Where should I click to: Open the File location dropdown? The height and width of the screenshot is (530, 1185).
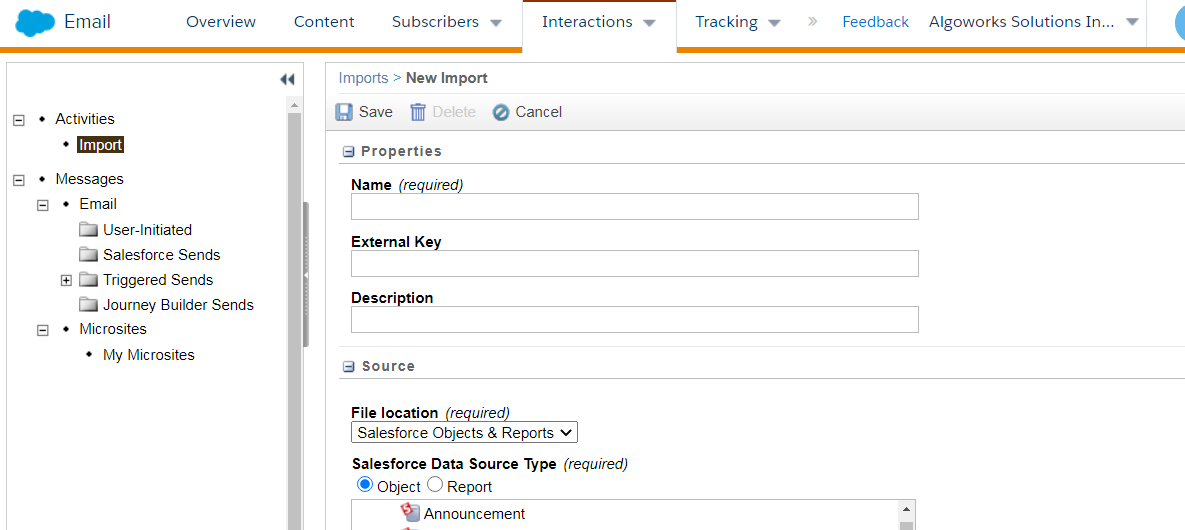pos(464,433)
